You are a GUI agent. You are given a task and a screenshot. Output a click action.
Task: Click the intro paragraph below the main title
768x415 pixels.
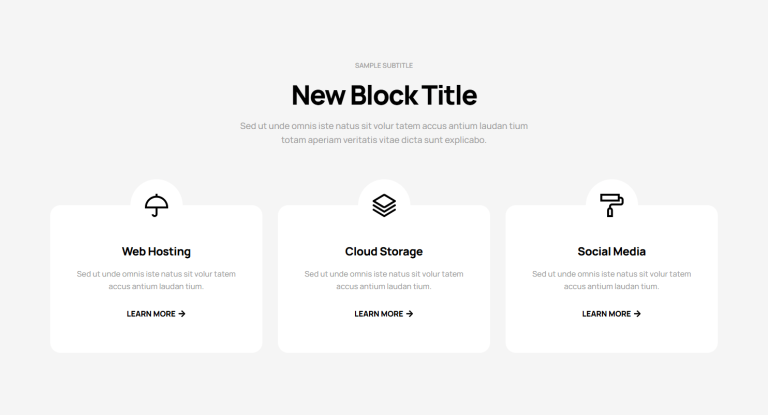384,133
